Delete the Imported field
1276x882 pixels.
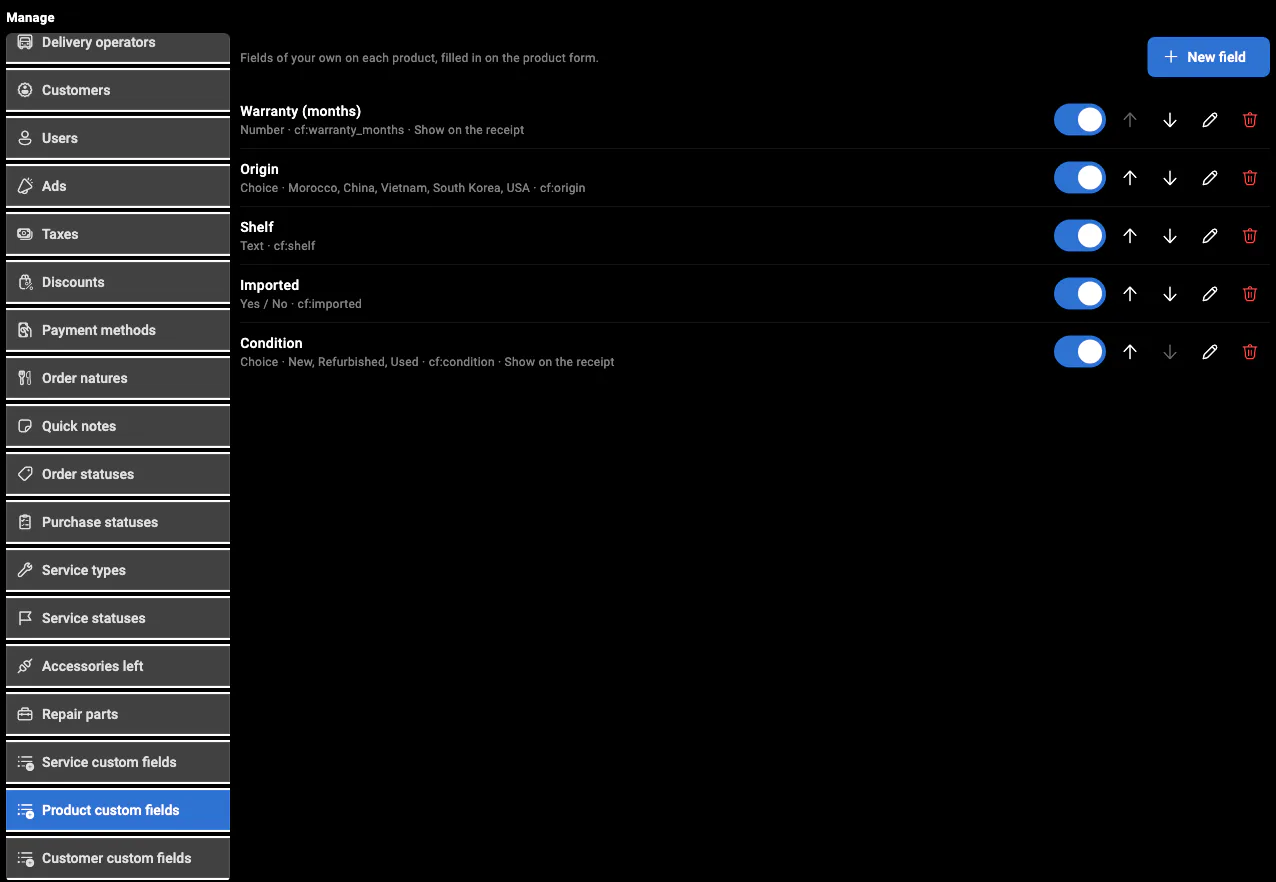point(1250,294)
